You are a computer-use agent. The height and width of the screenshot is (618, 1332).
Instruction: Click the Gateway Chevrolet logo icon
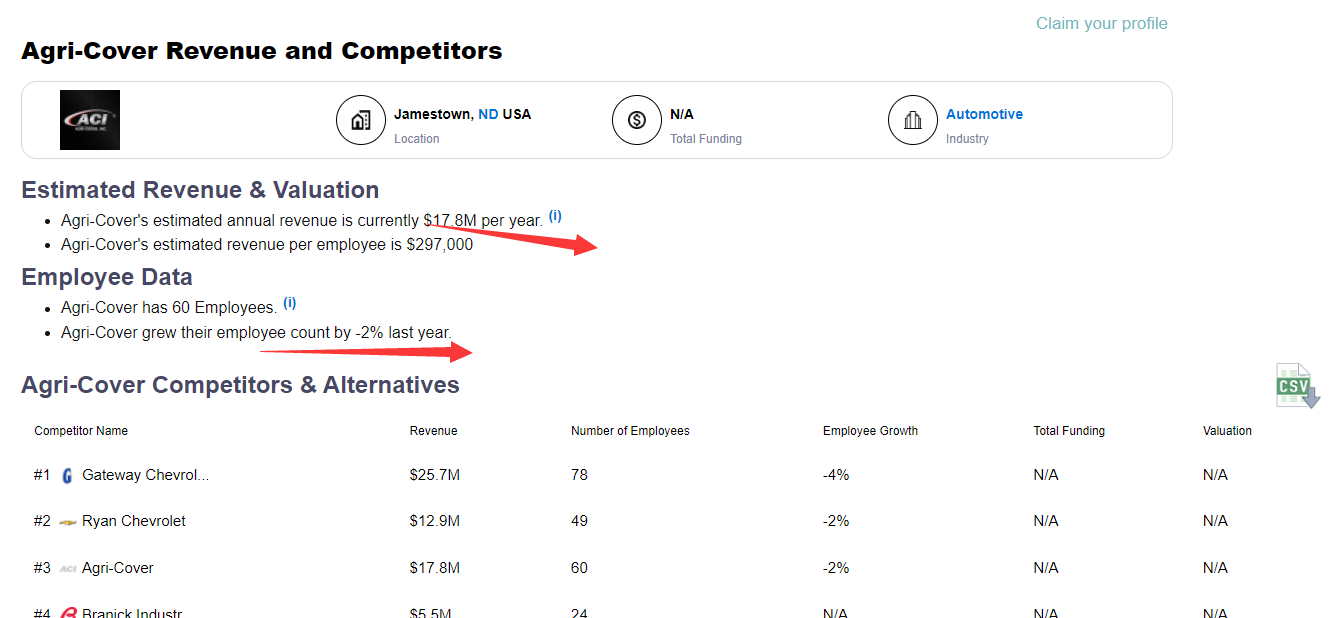(x=67, y=476)
